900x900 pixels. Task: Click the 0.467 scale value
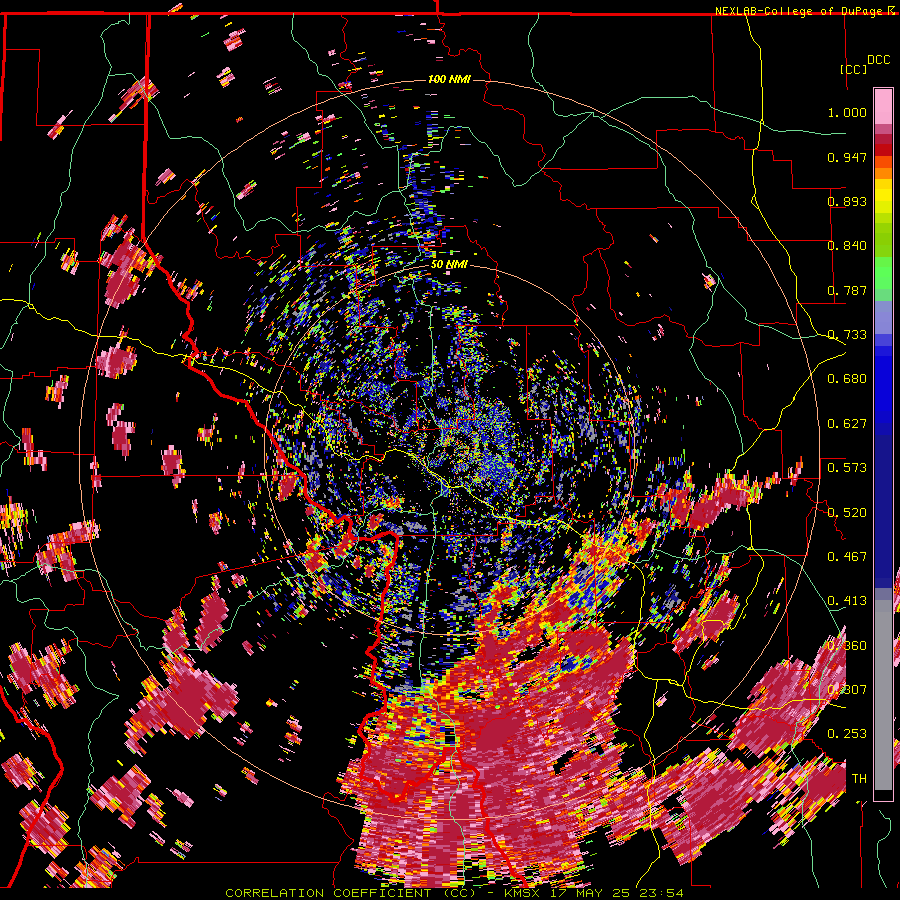pyautogui.click(x=847, y=557)
